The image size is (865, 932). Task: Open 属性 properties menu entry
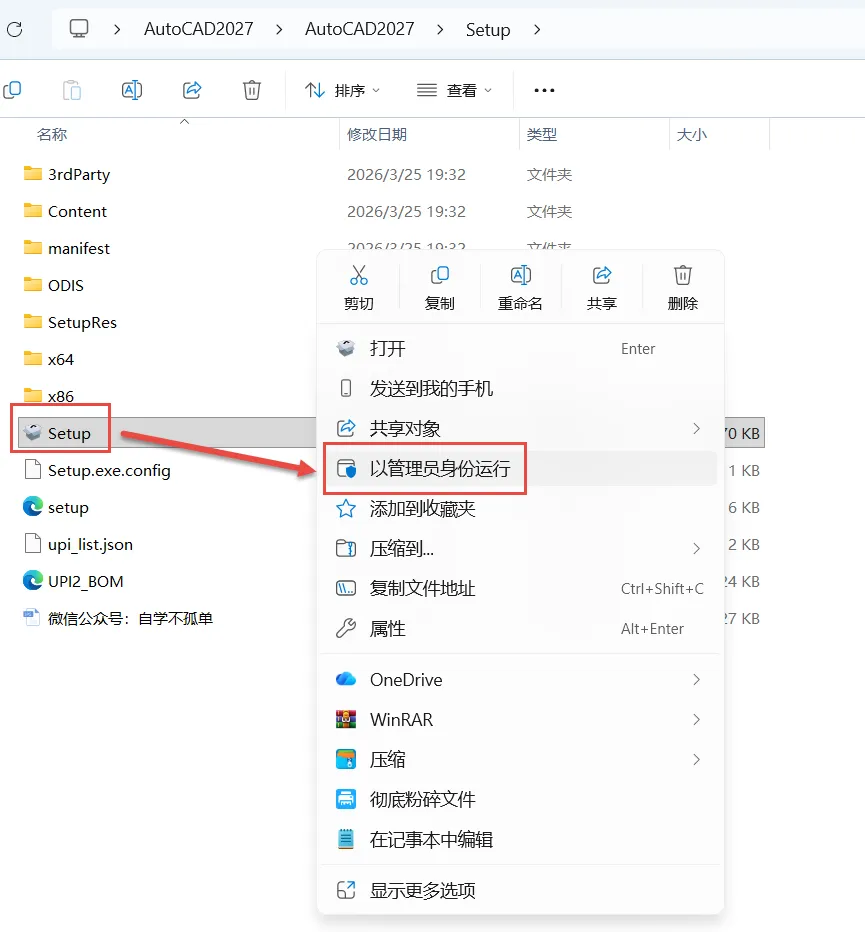tap(520, 628)
